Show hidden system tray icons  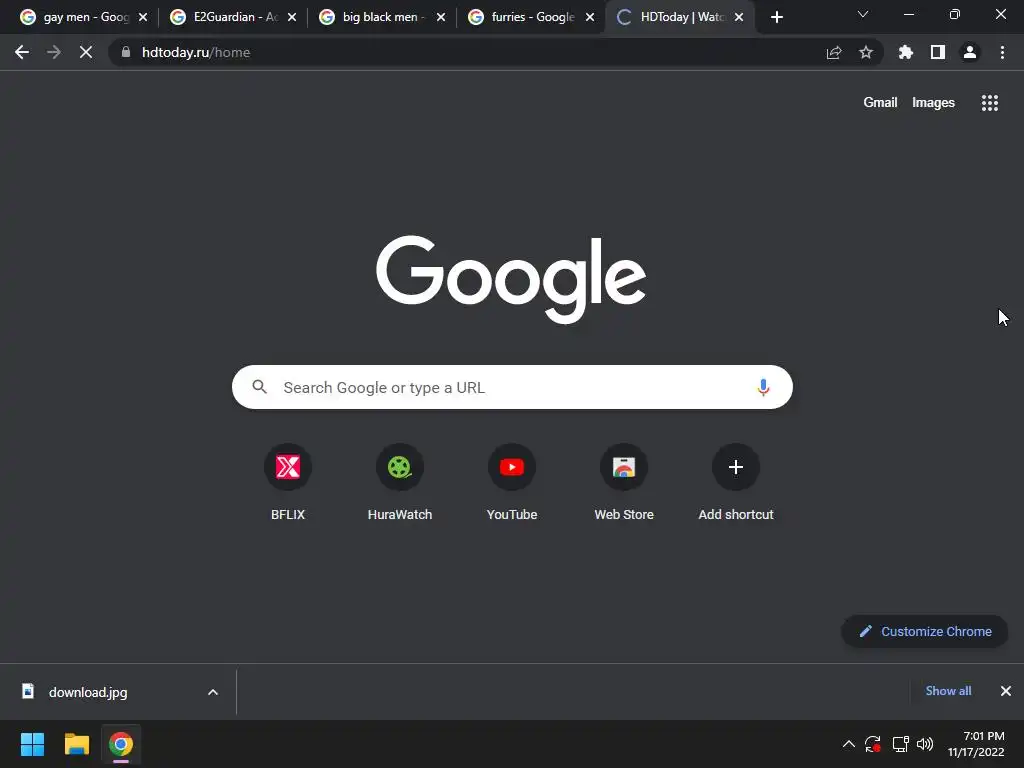pyautogui.click(x=849, y=744)
